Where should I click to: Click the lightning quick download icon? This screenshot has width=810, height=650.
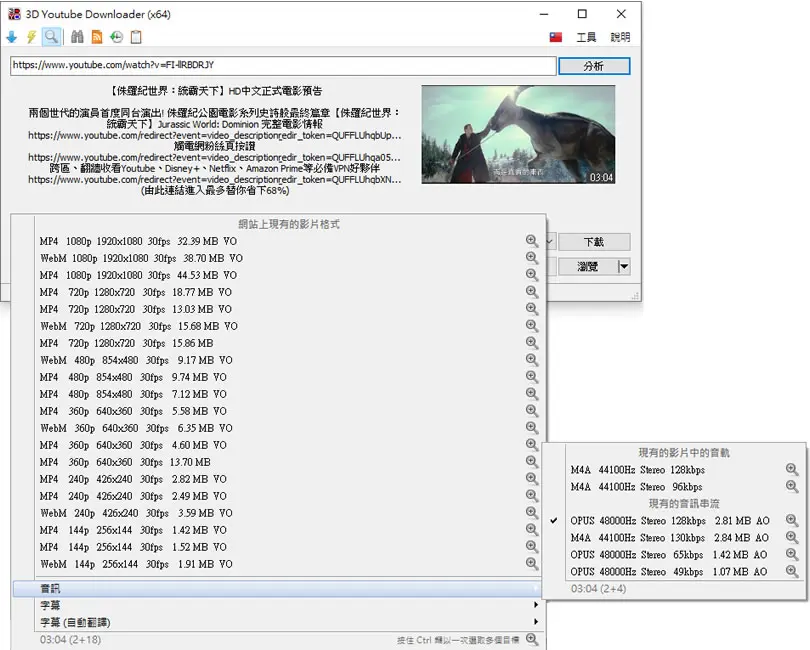click(x=32, y=37)
